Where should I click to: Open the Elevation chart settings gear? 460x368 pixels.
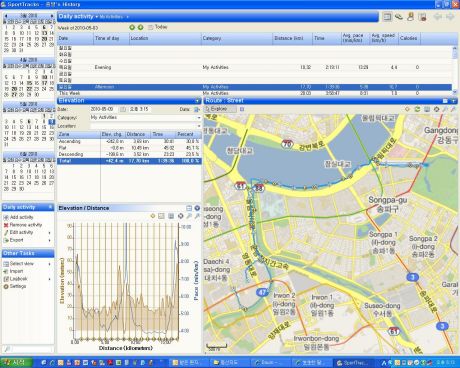click(x=180, y=216)
